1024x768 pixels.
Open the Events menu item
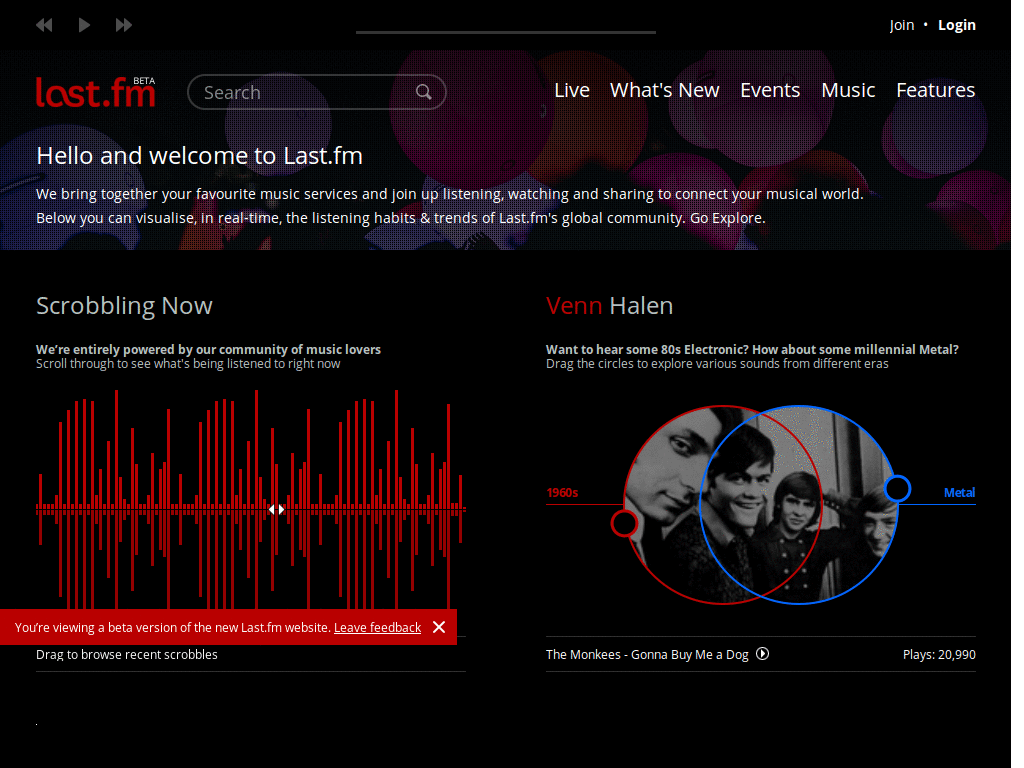coord(769,90)
